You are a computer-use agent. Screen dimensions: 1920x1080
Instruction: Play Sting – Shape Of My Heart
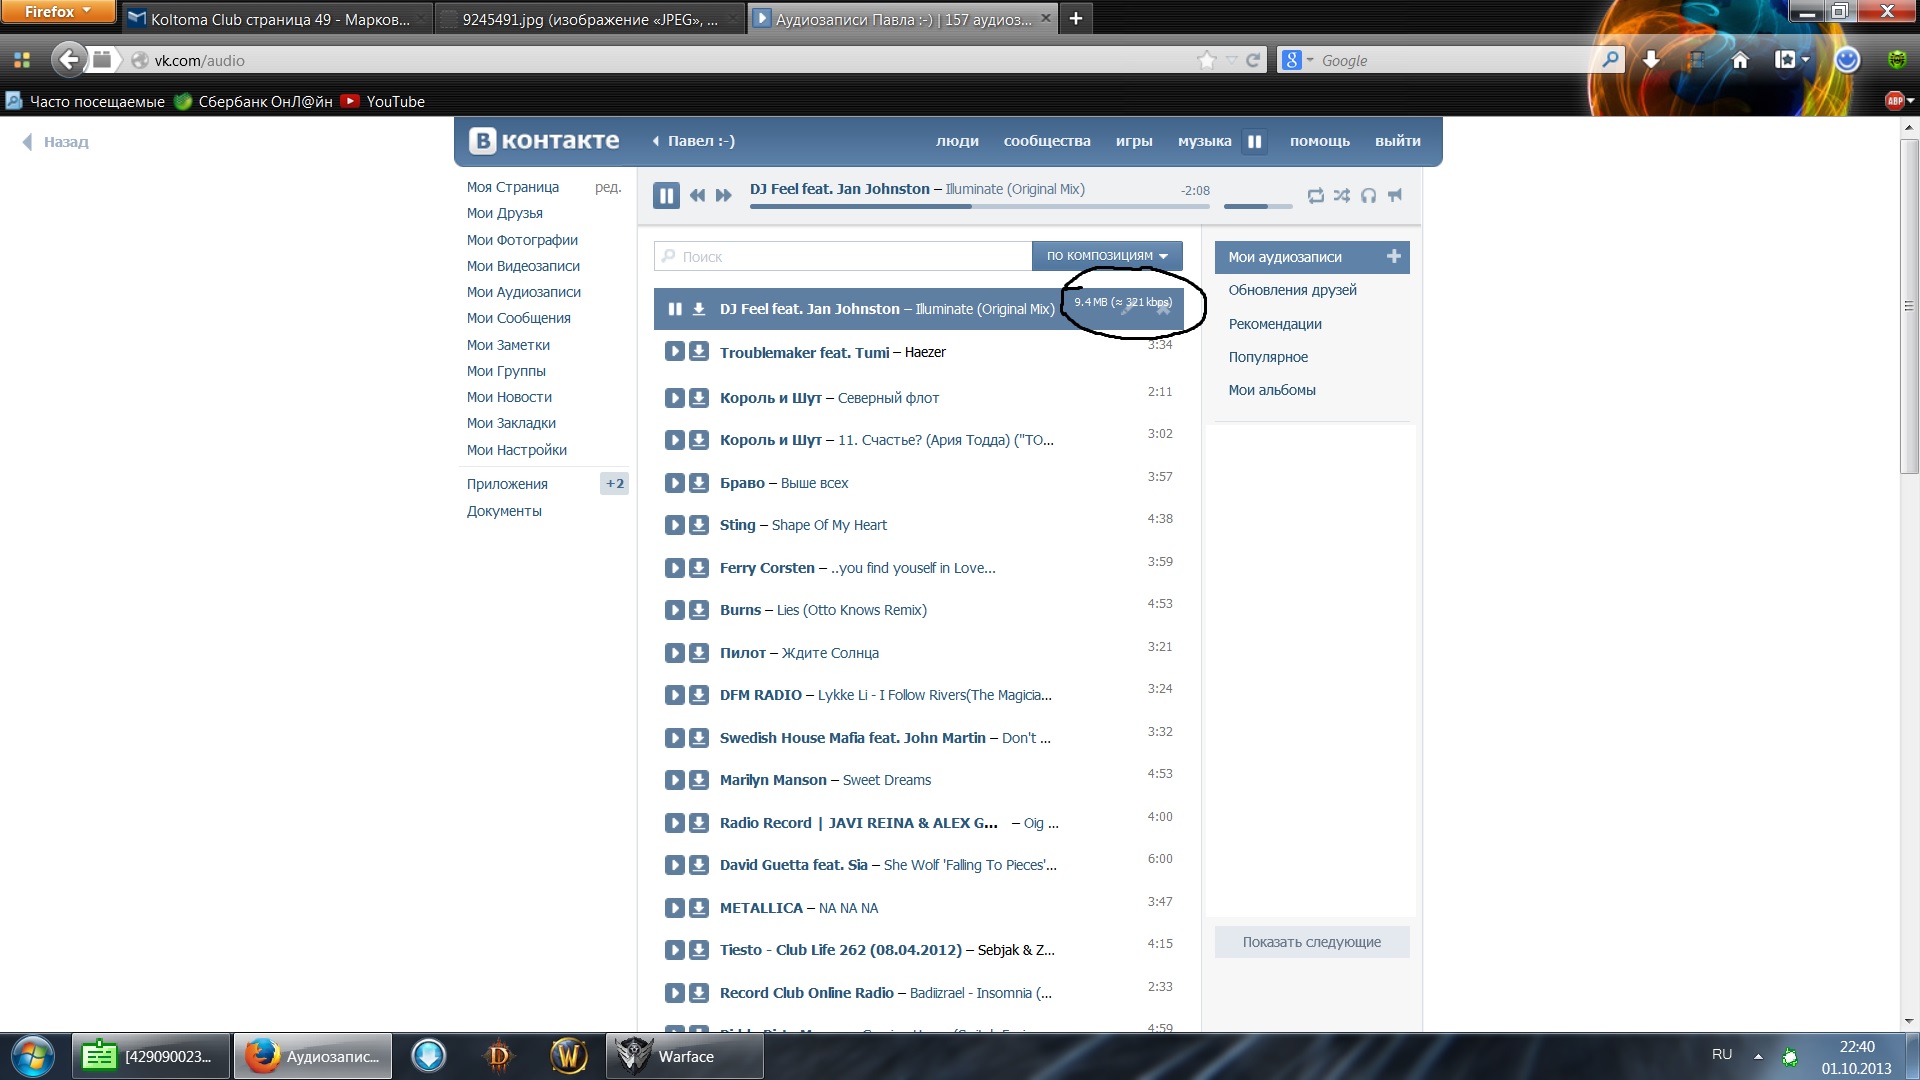[675, 525]
